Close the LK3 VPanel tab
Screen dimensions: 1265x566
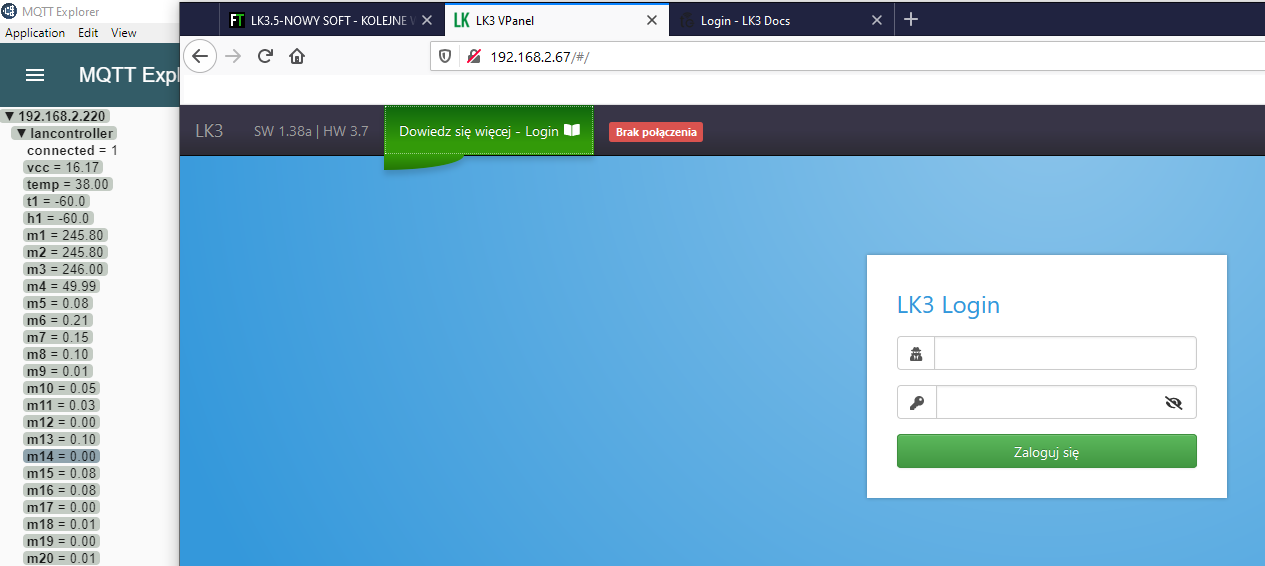pyautogui.click(x=652, y=20)
